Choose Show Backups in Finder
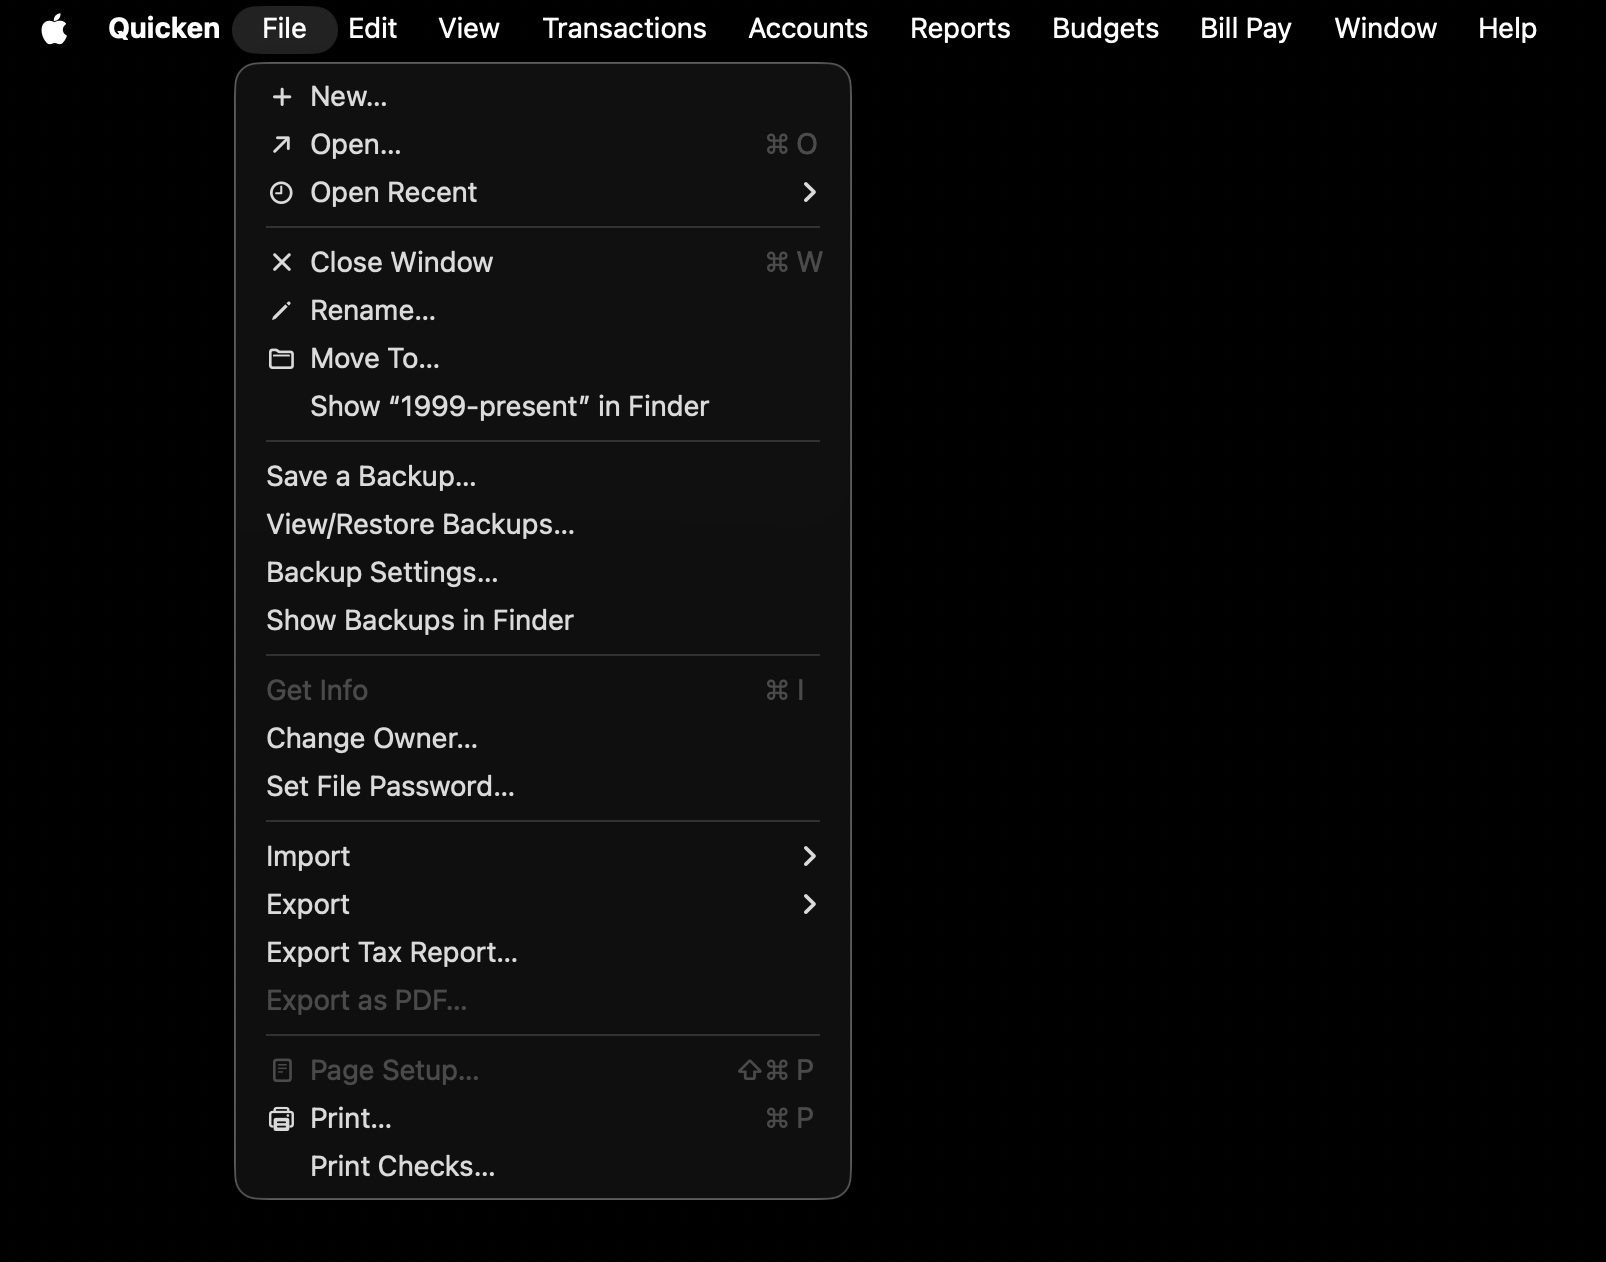The height and width of the screenshot is (1262, 1606). click(543, 621)
